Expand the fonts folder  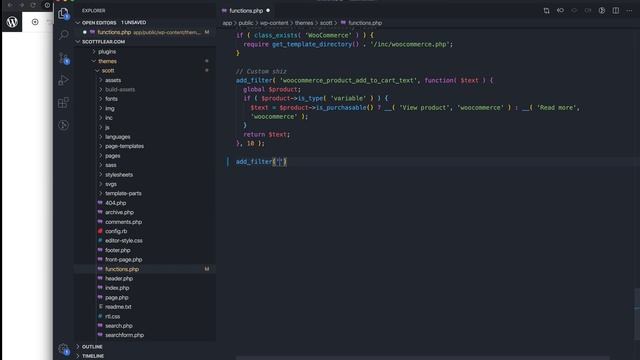click(111, 99)
